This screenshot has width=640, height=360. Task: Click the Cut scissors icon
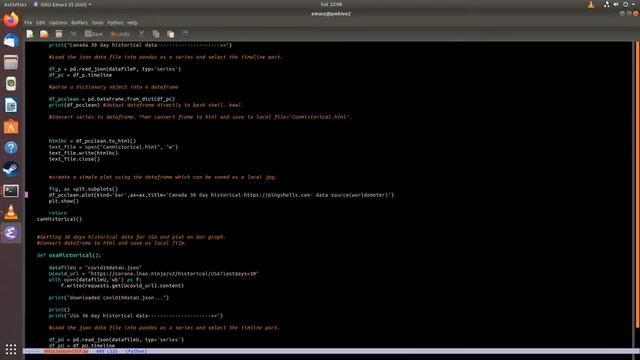(x=141, y=34)
